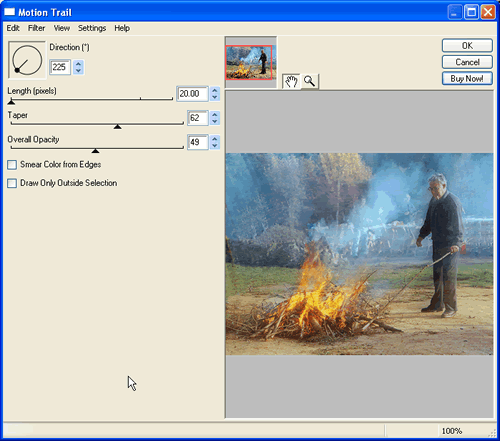Select the Hand pan tool
This screenshot has height=441, width=500.
291,81
